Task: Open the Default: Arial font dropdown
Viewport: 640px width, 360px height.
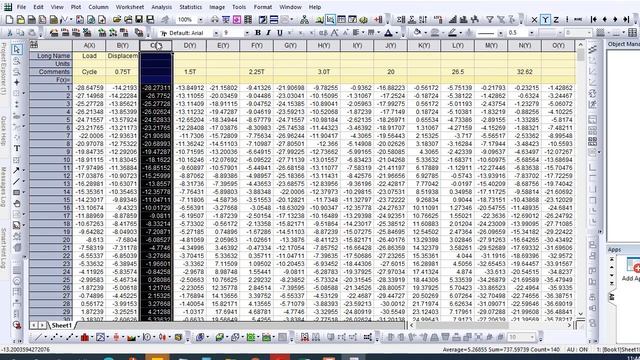Action: 216,33
